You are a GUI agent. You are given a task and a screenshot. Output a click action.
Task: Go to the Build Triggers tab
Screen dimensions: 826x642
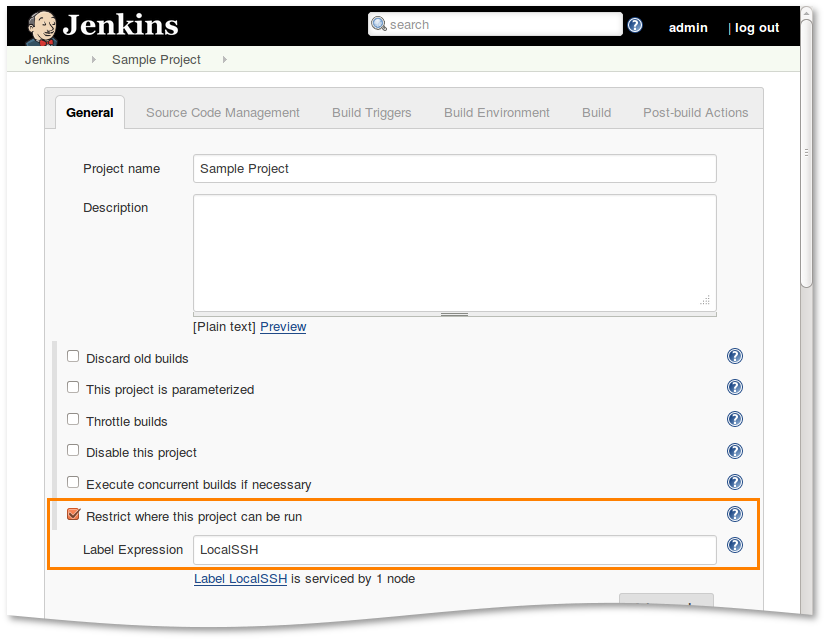[371, 113]
